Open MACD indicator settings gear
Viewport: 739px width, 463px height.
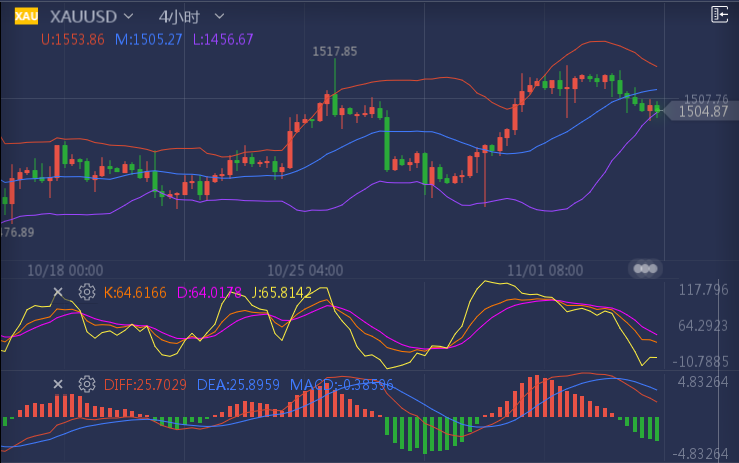pos(86,384)
